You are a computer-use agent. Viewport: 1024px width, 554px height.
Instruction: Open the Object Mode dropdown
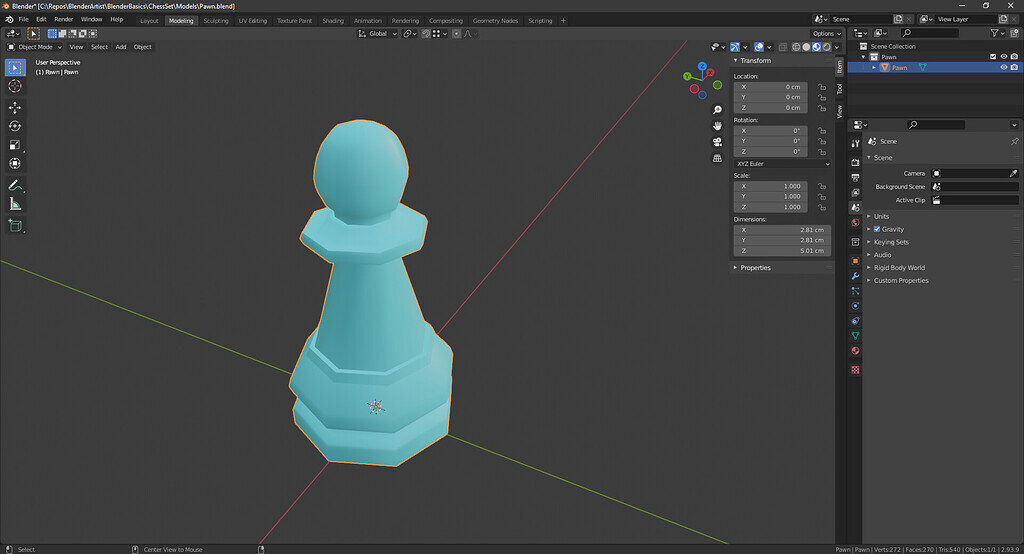click(x=34, y=47)
